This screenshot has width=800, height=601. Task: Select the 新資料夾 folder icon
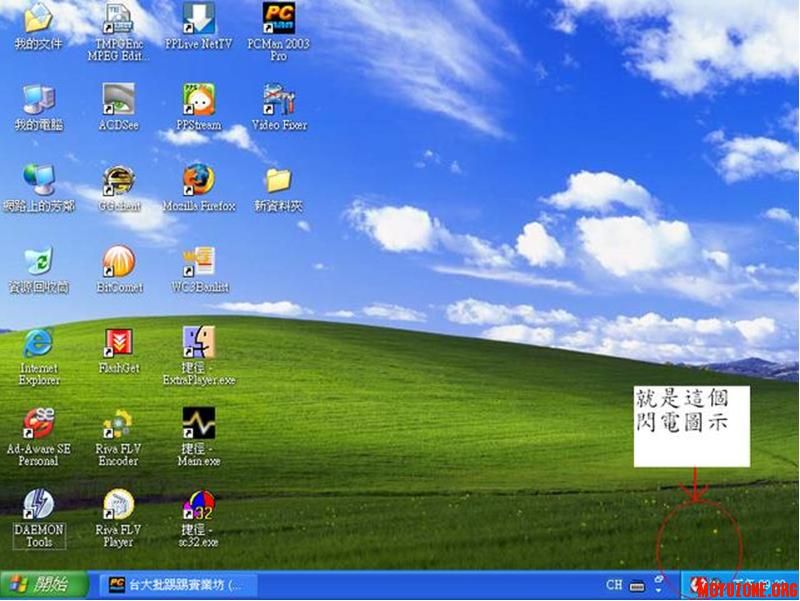(279, 181)
